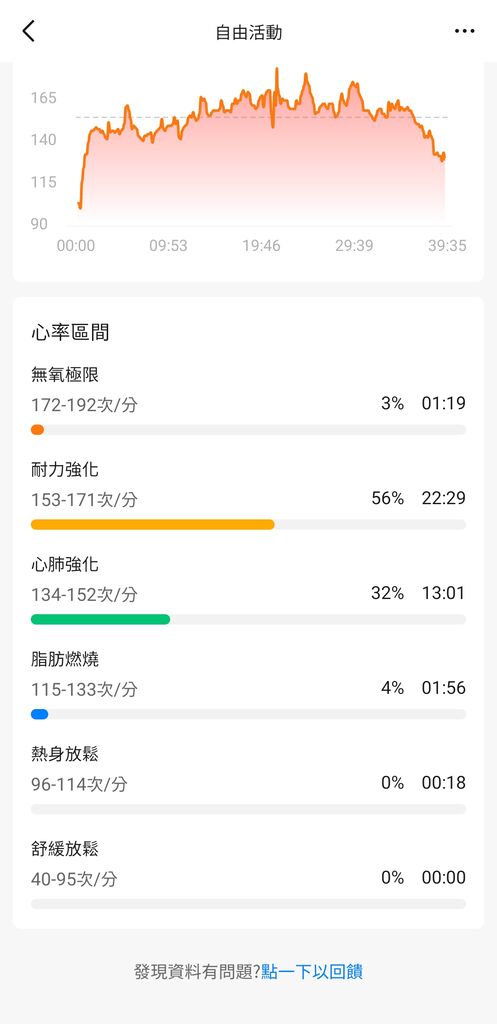Tap the 心肺強化 32% percentage
This screenshot has height=1024, width=497.
387,593
